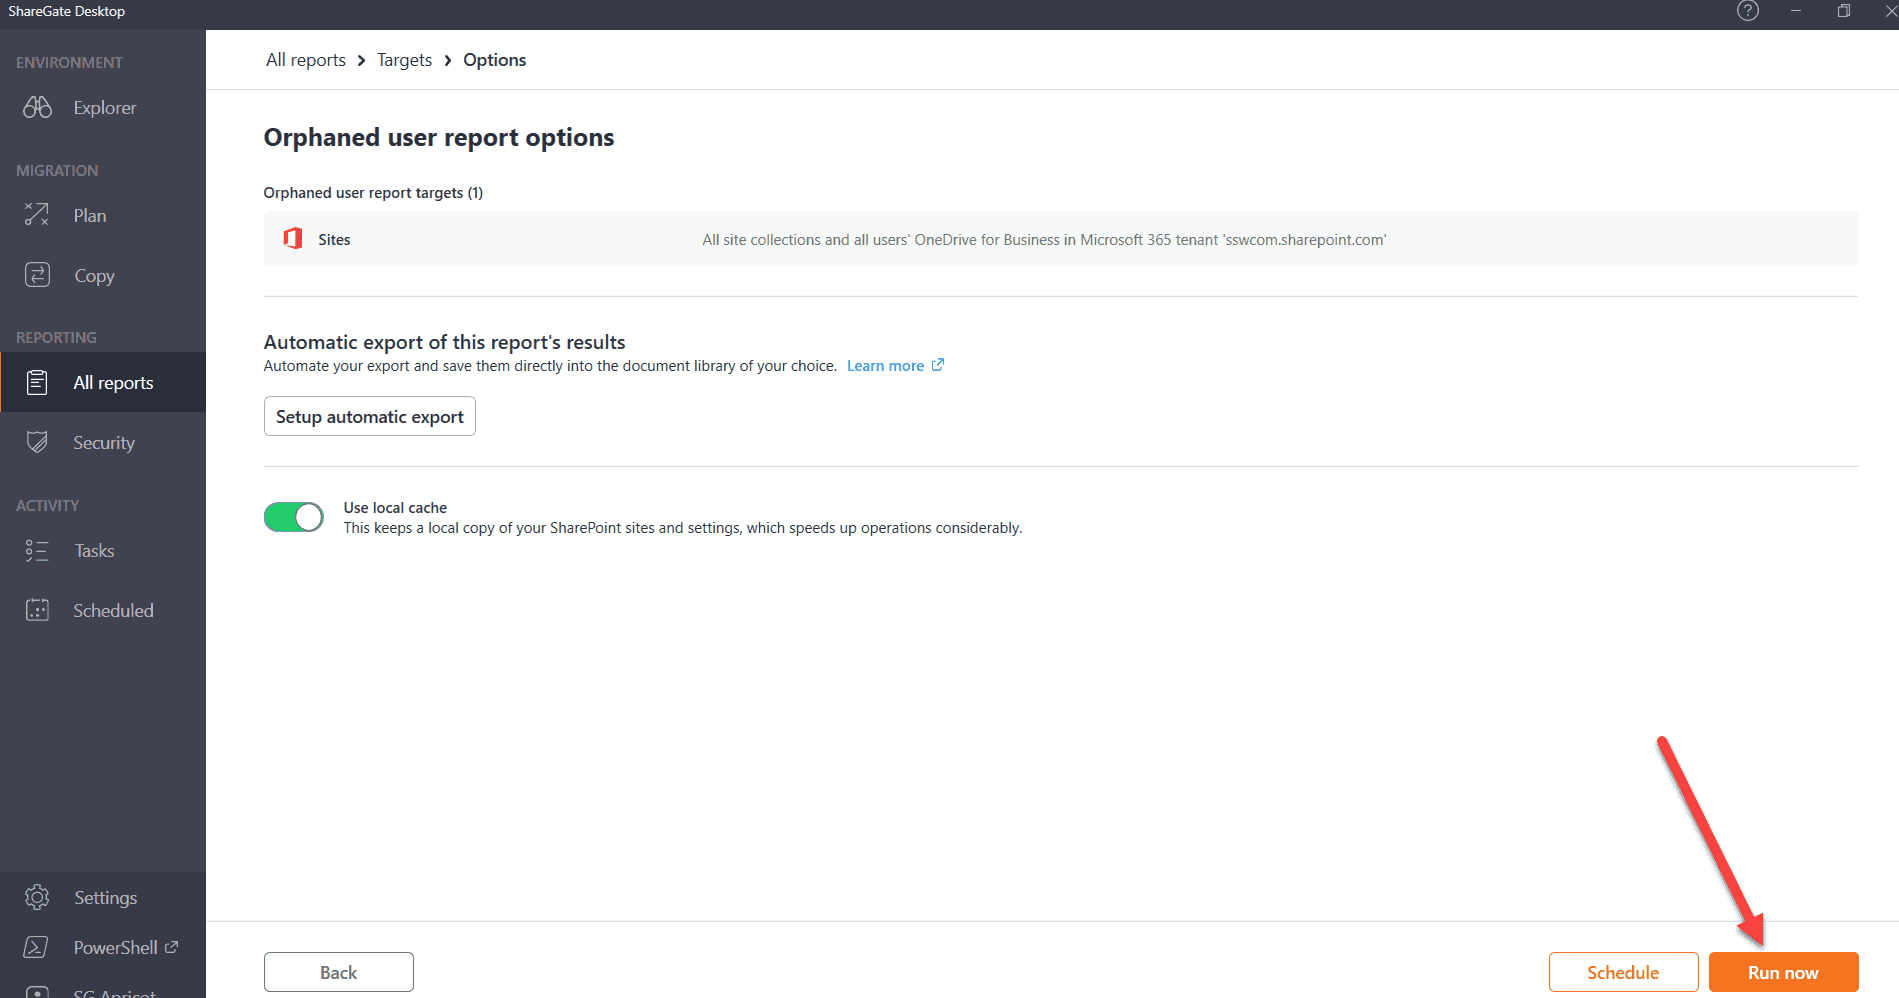Screen dimensions: 1899x998
Task: Navigate back to Targets breadcrumb
Action: pos(404,60)
